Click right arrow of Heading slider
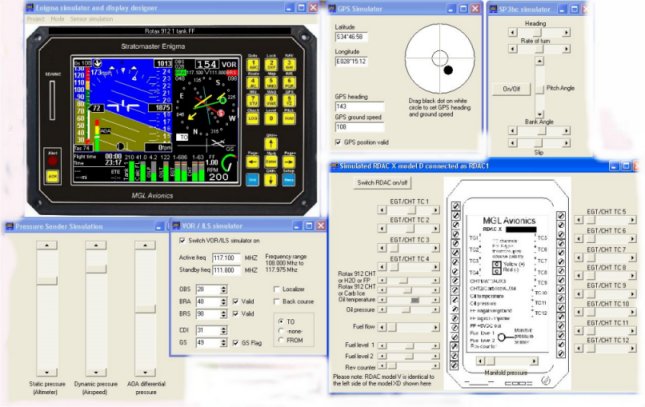The width and height of the screenshot is (645, 407). (x=566, y=32)
